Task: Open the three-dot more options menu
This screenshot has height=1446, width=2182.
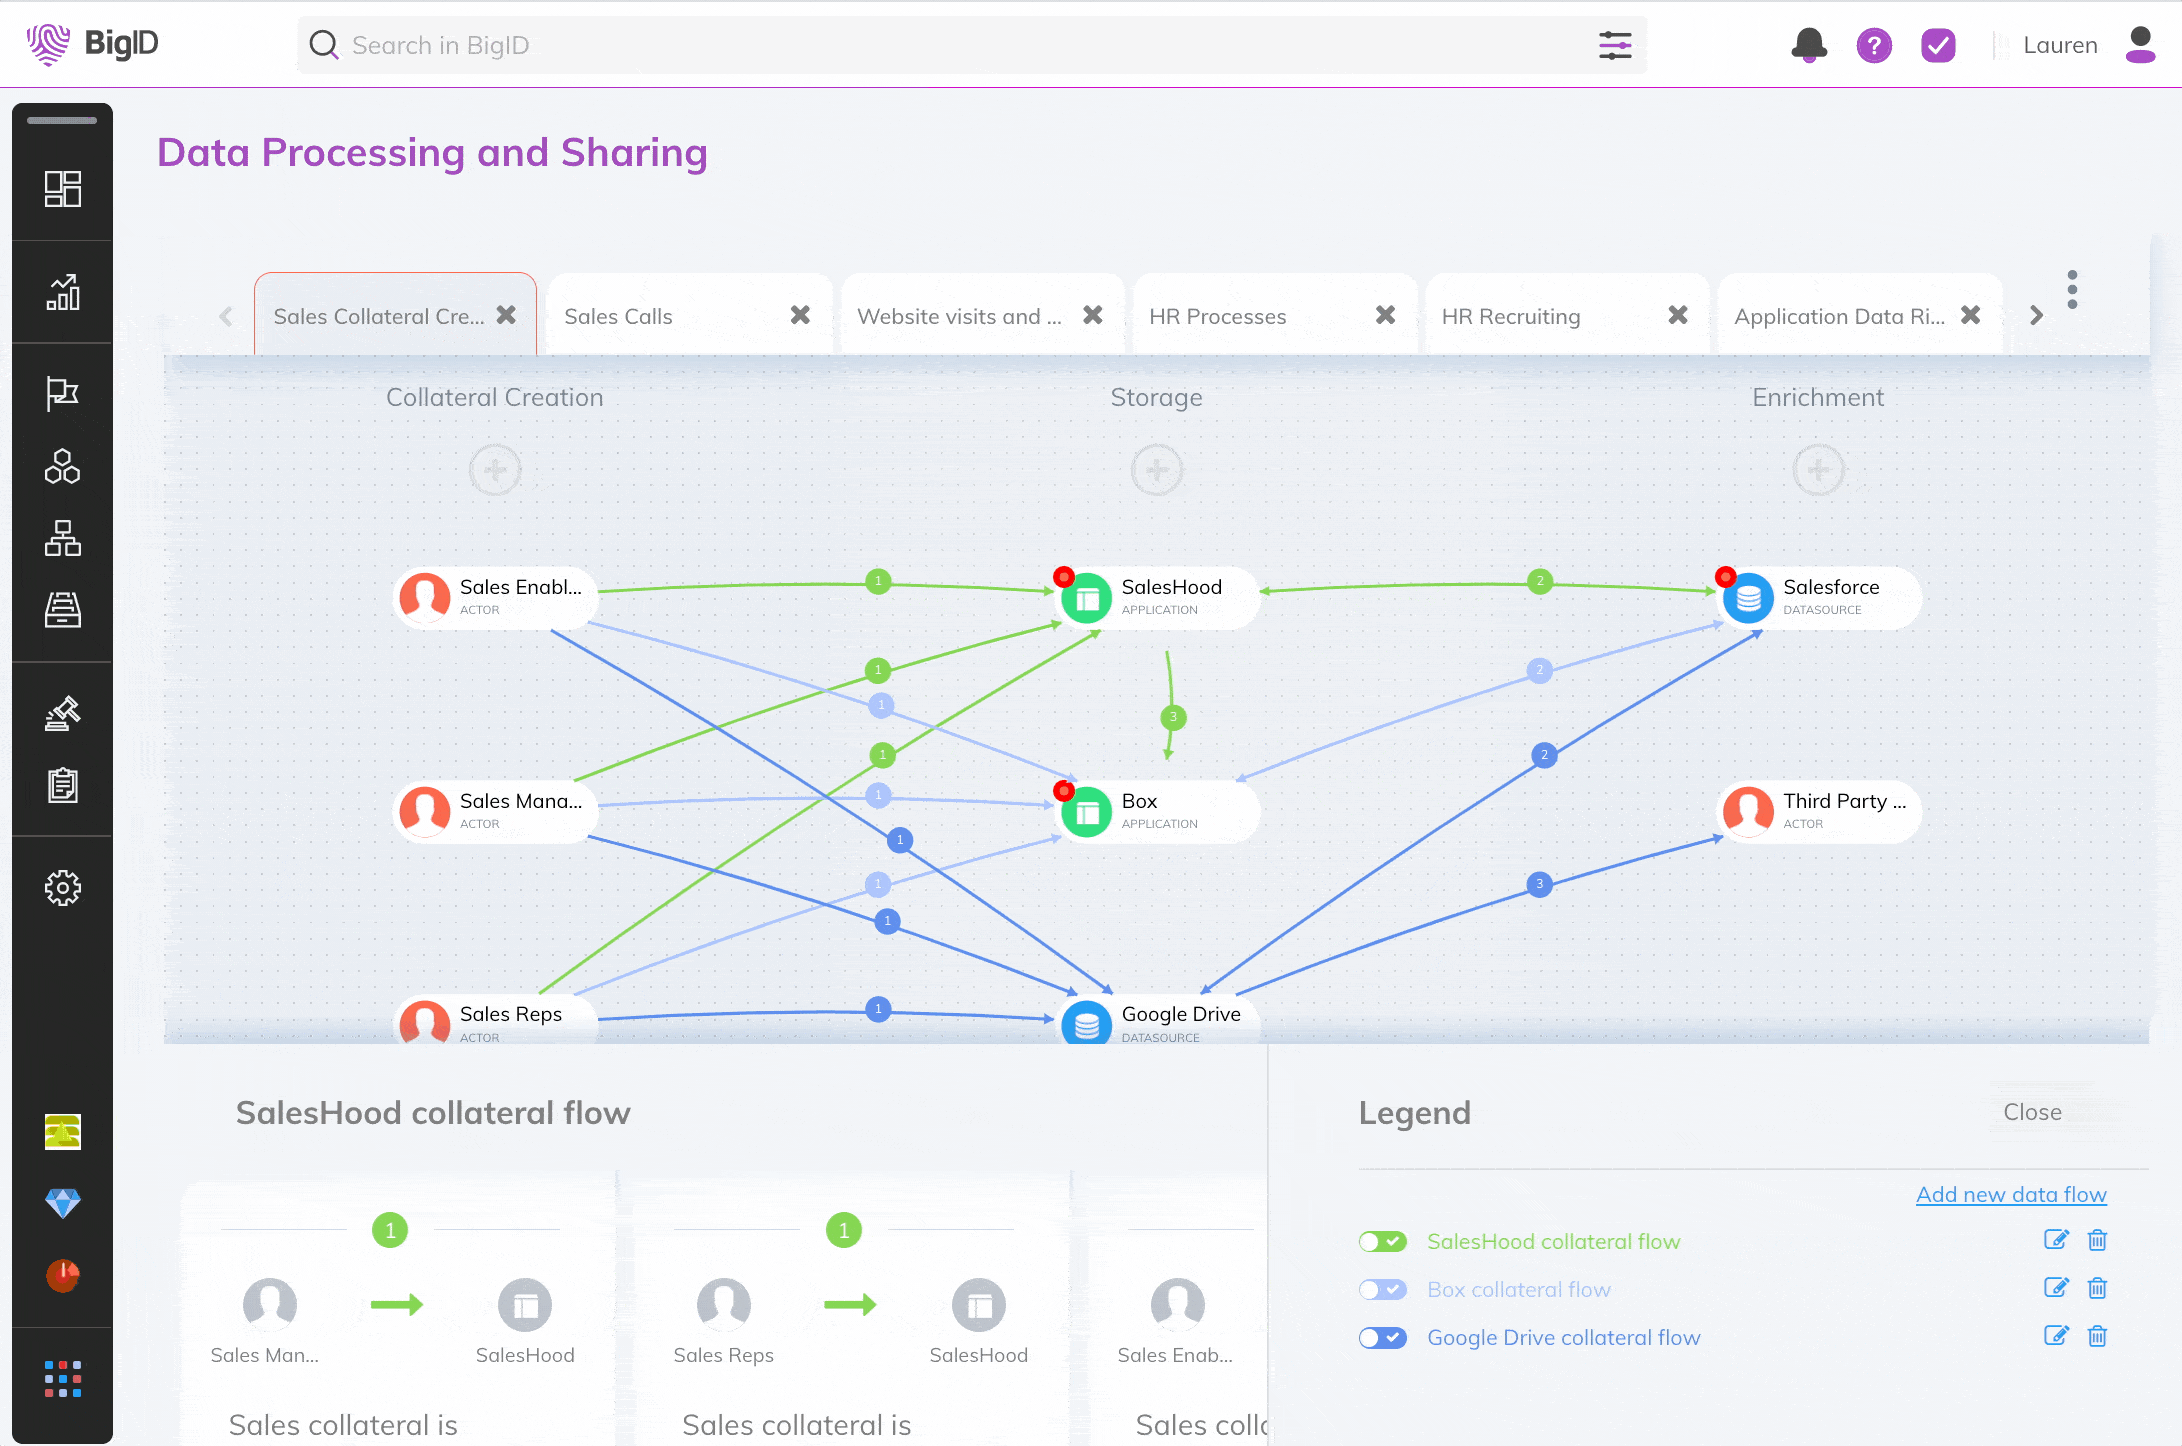Action: point(2072,290)
